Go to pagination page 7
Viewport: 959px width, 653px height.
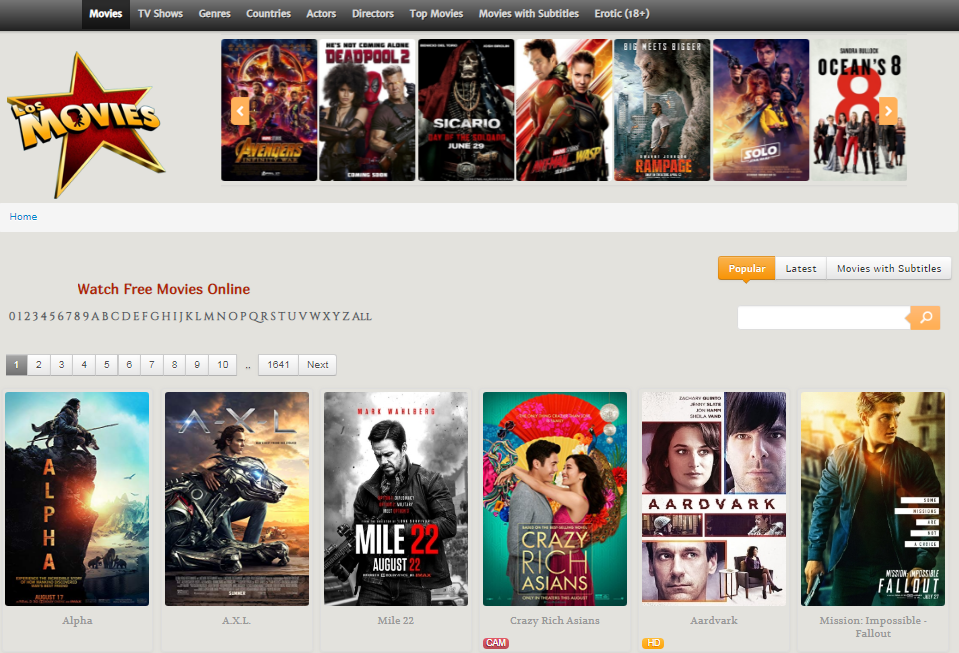point(152,365)
